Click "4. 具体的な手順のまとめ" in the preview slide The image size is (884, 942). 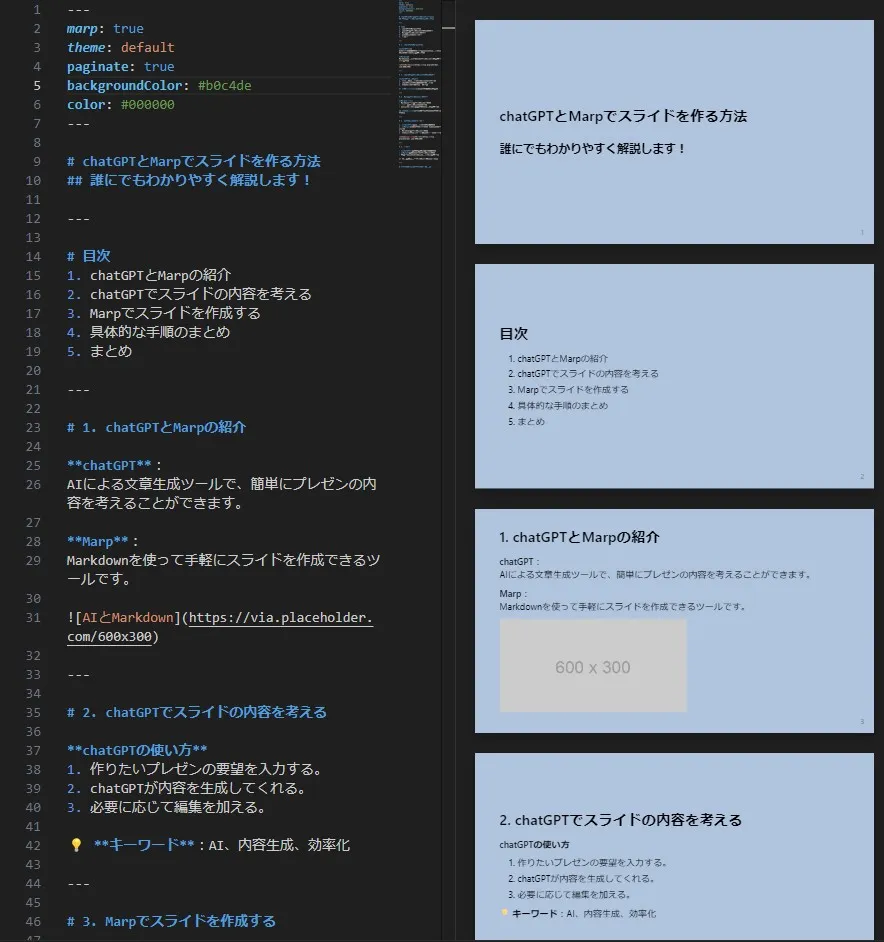558,406
